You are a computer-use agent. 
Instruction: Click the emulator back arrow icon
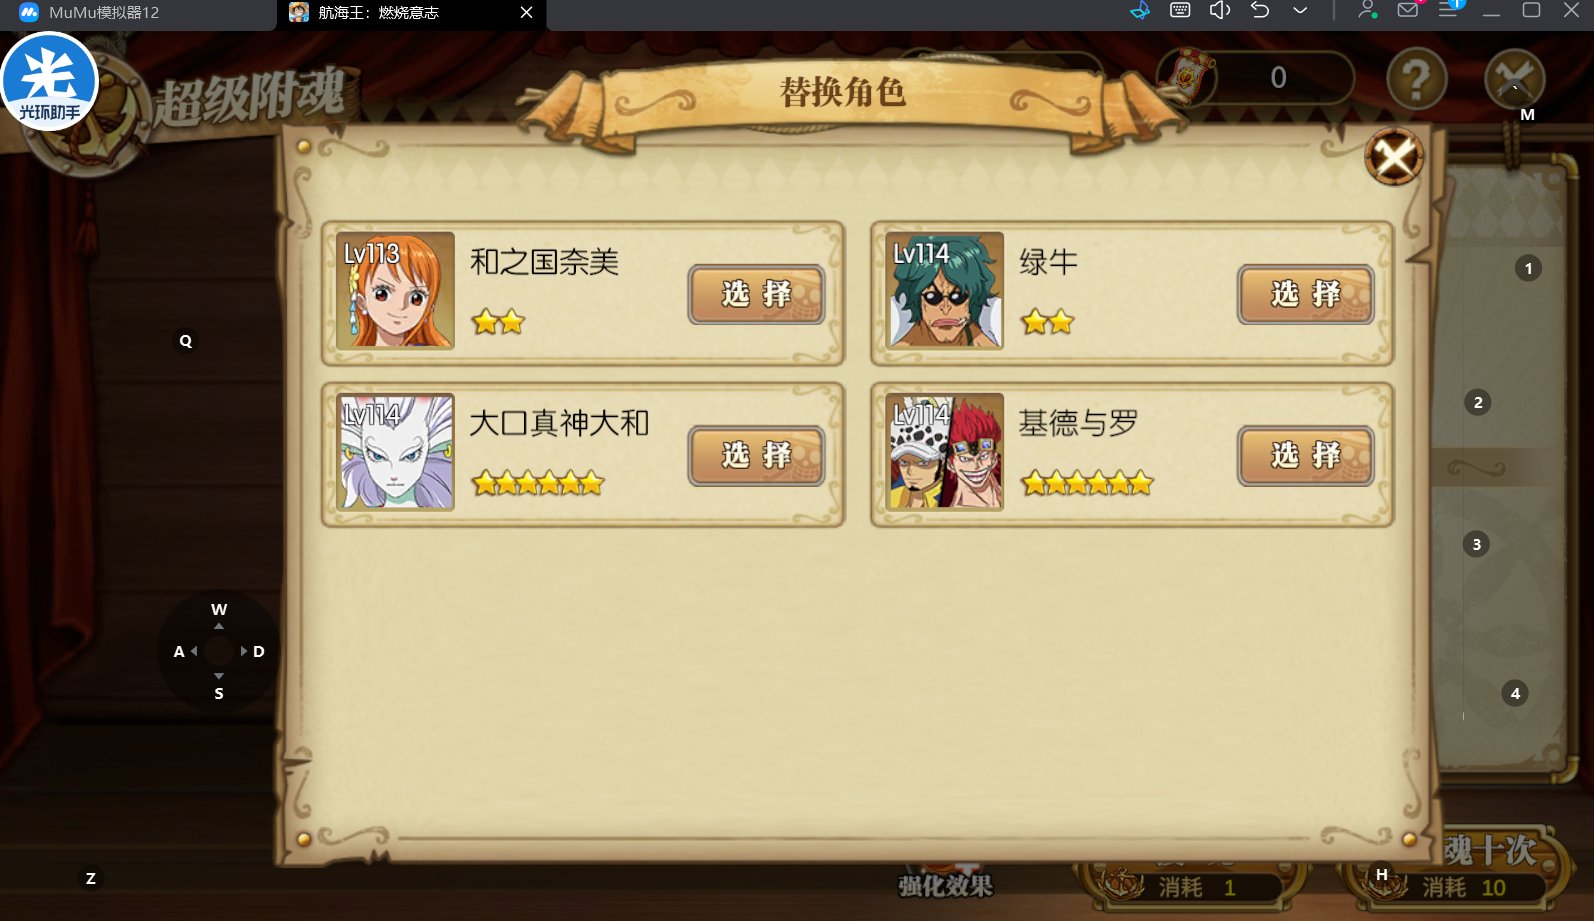click(x=1260, y=11)
